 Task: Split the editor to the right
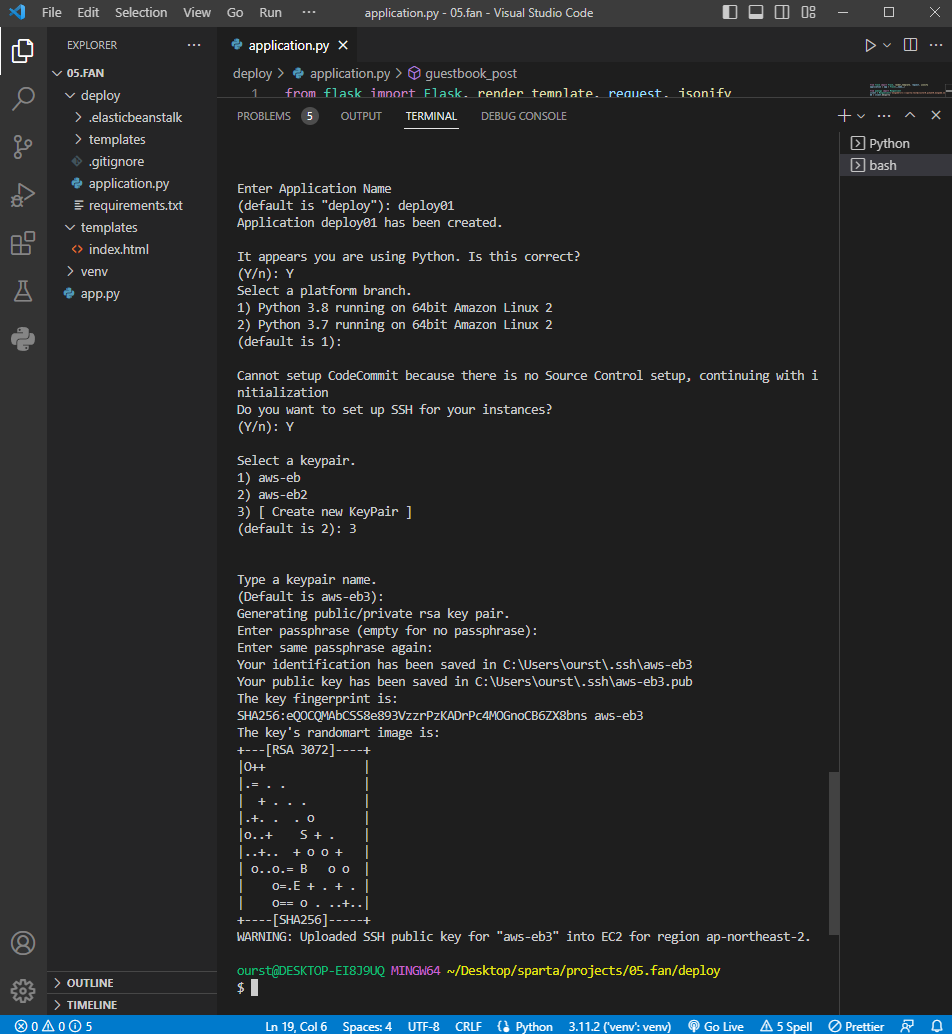coord(910,45)
